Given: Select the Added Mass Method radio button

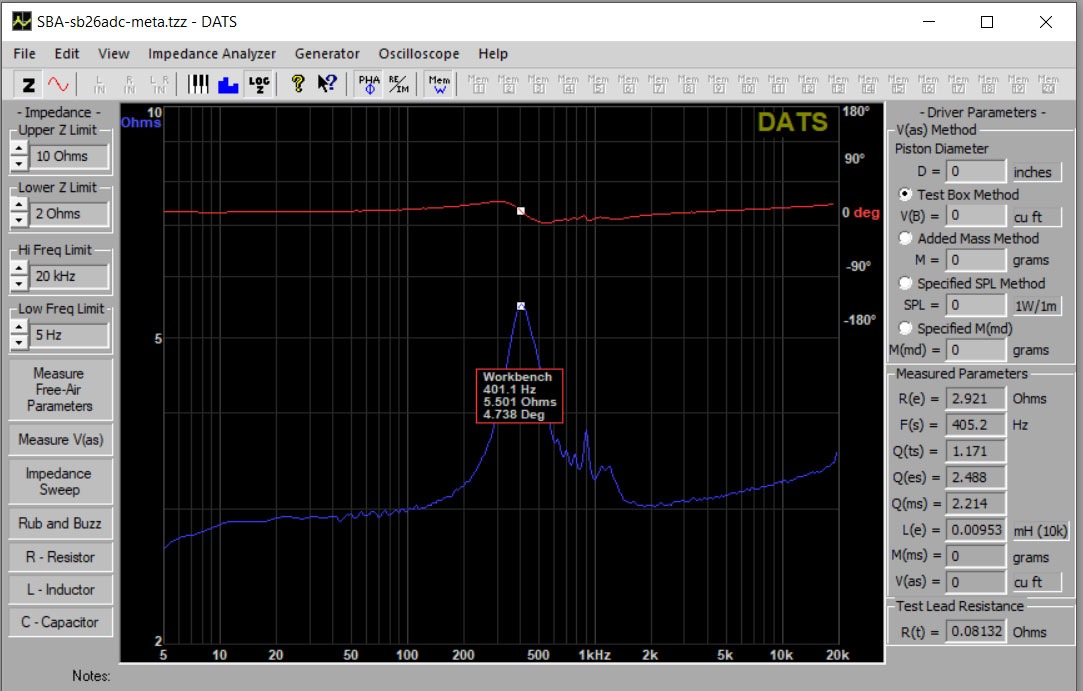Looking at the screenshot, I should pos(905,238).
